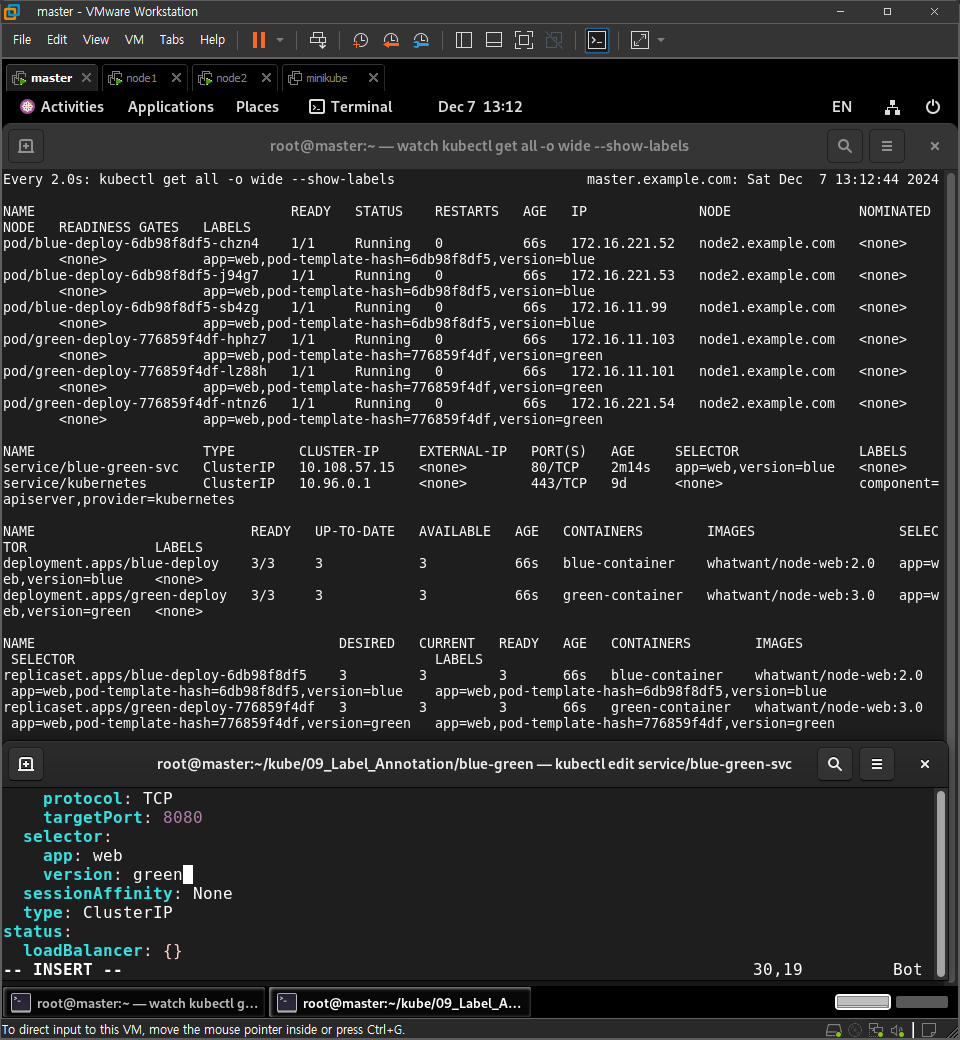
Task: Close the minikube tab
Action: (374, 78)
